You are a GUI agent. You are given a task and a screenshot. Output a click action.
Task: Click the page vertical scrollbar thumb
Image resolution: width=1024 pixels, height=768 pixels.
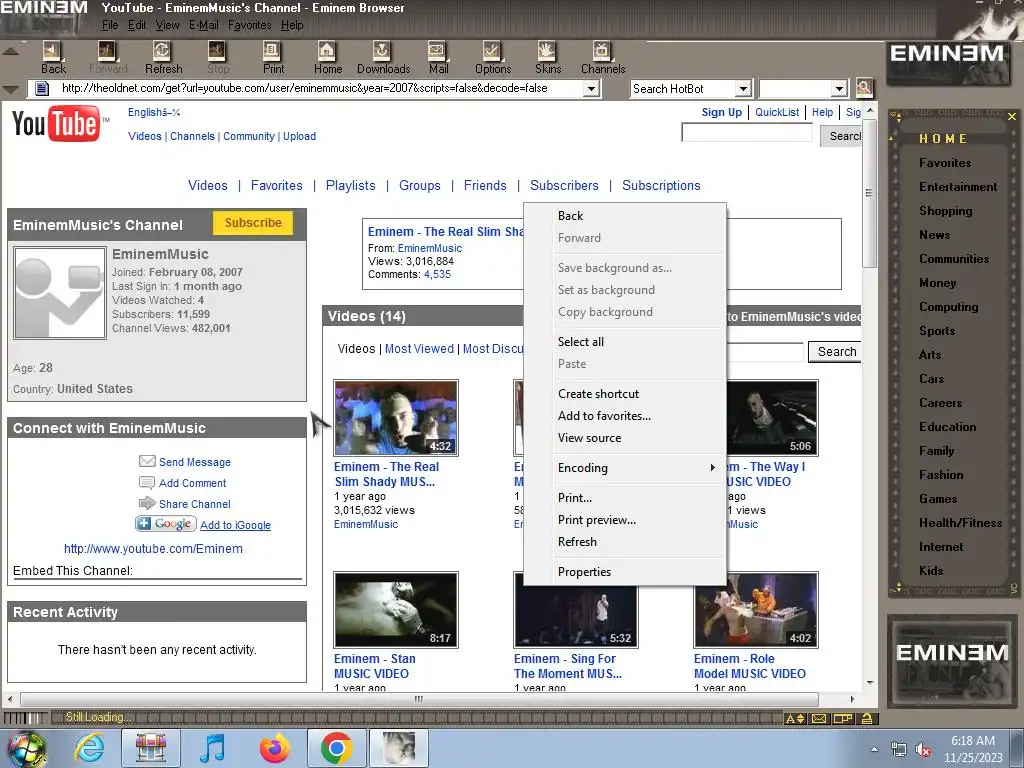point(869,191)
